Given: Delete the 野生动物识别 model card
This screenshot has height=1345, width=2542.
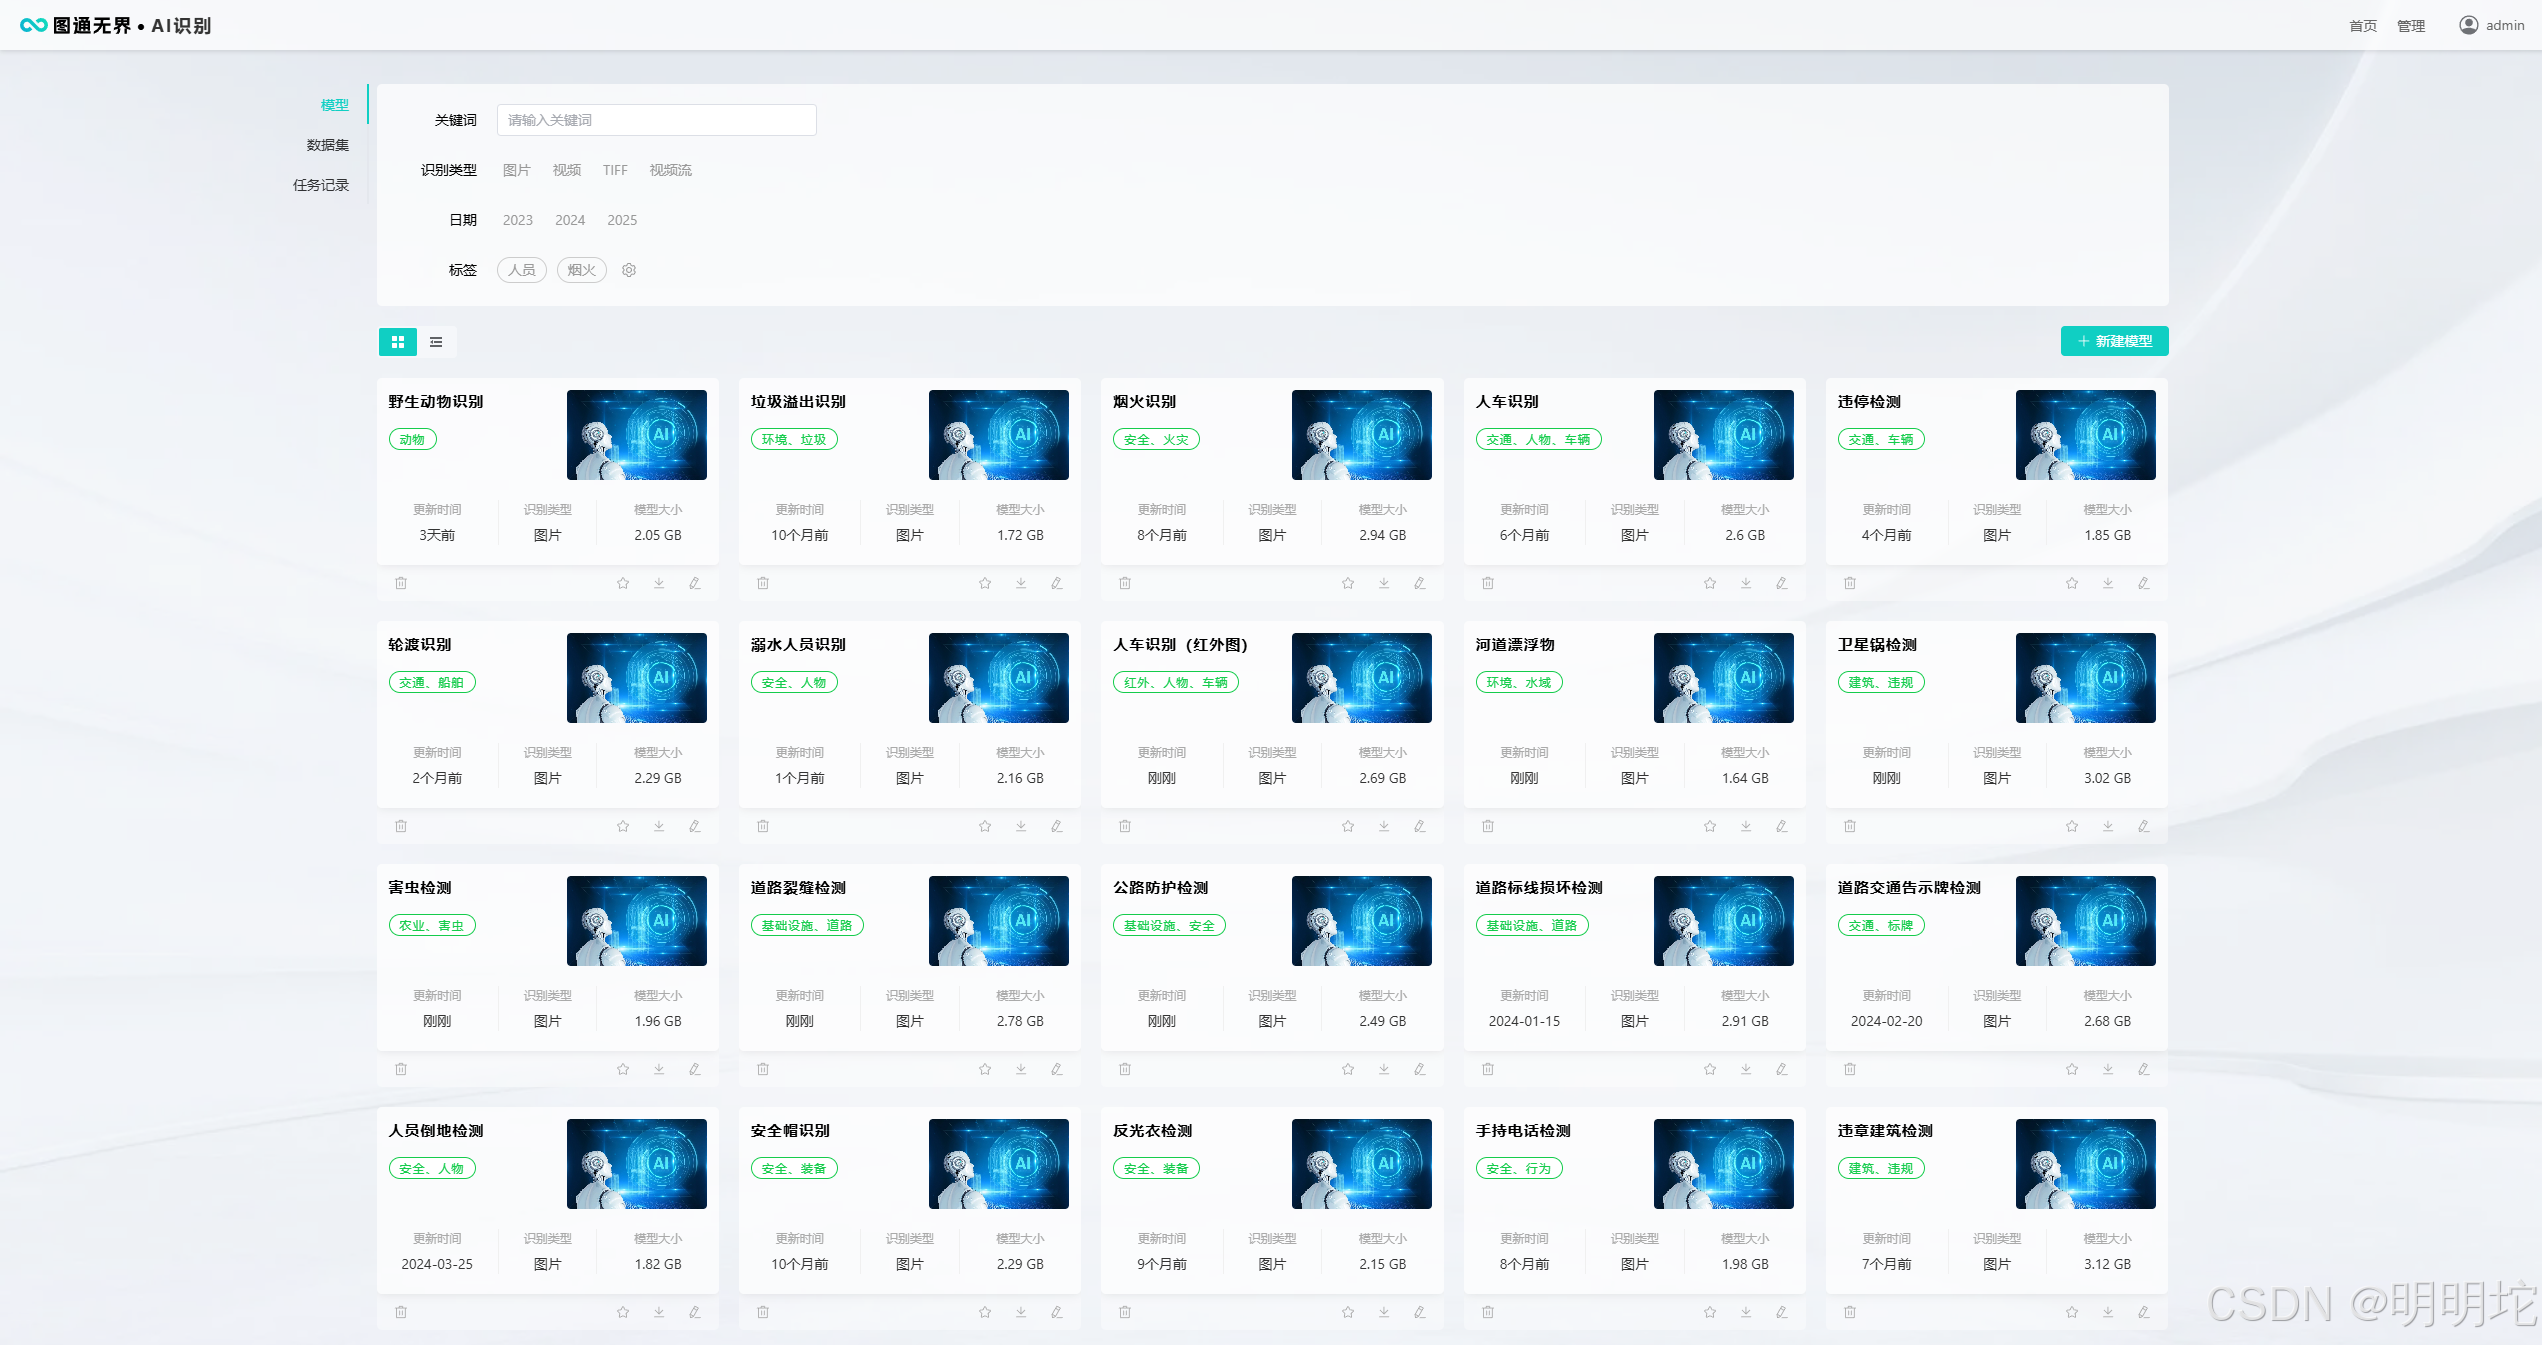Looking at the screenshot, I should (401, 583).
